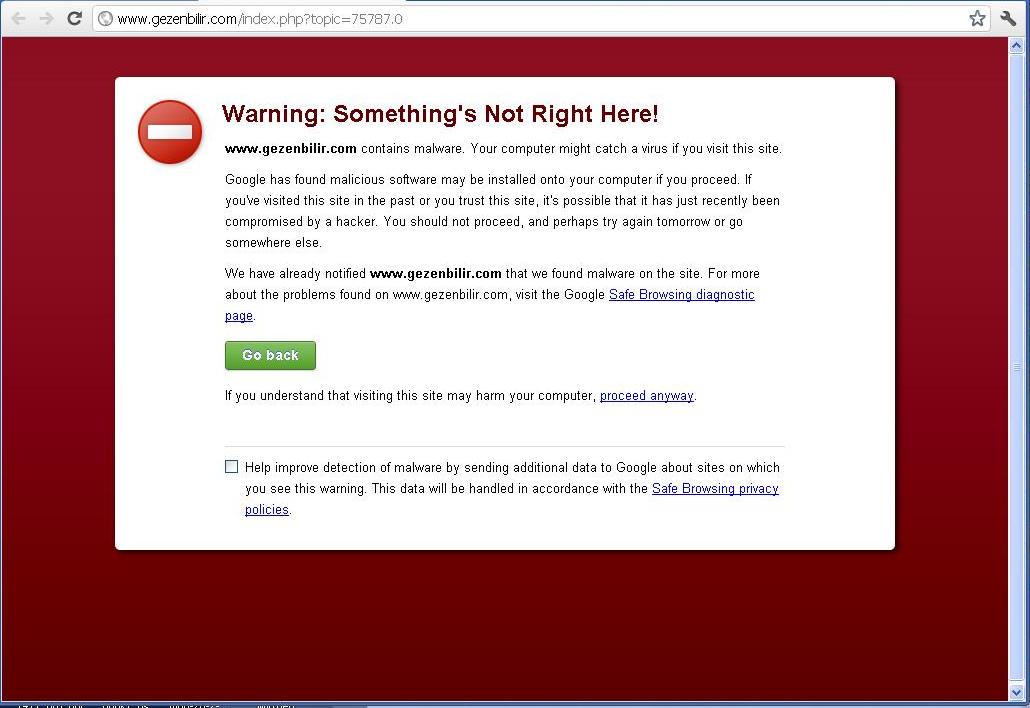
Task: Click the globe site info icon
Action: point(105,18)
